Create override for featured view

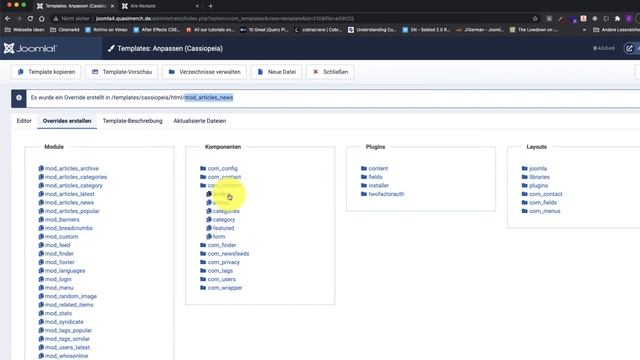[220, 228]
